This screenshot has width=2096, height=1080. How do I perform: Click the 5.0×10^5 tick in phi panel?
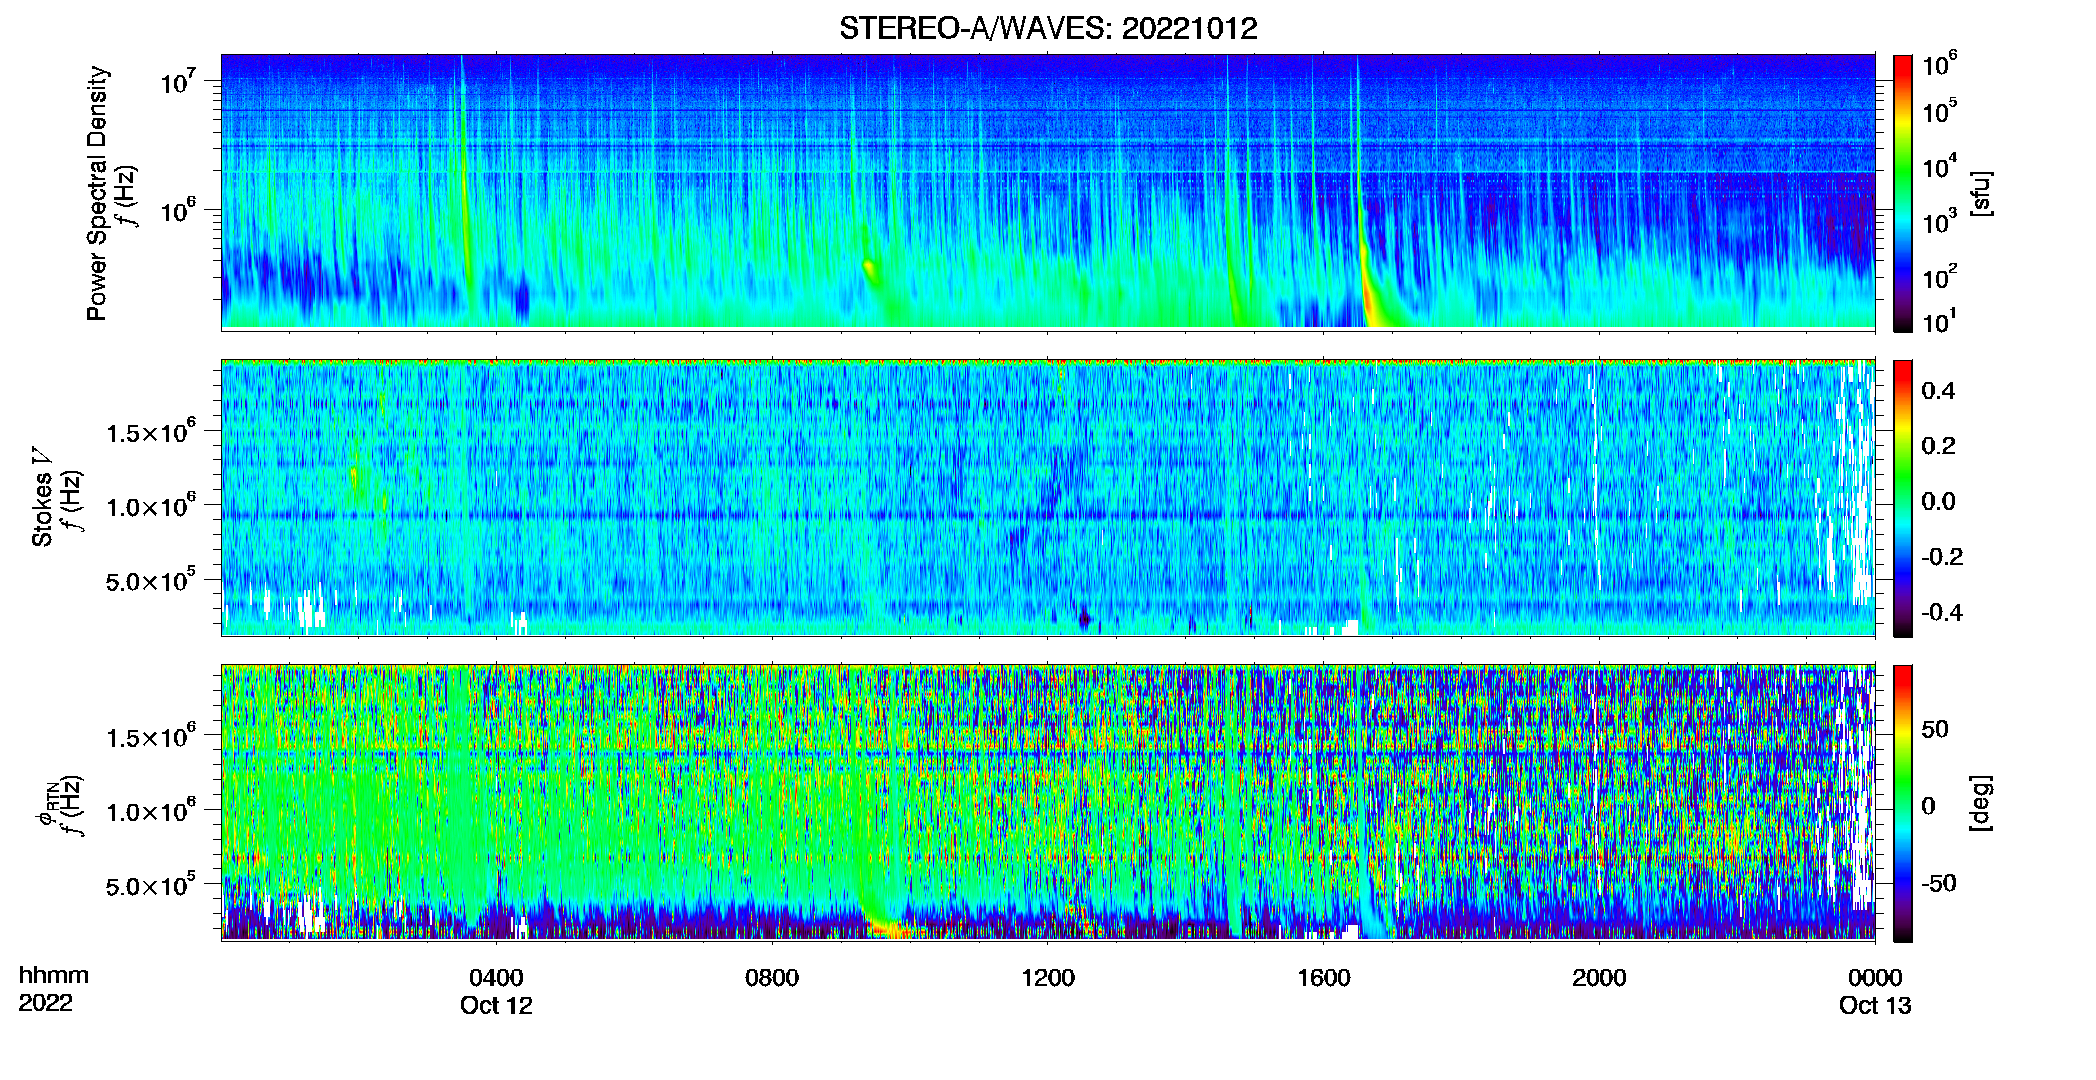pos(151,884)
